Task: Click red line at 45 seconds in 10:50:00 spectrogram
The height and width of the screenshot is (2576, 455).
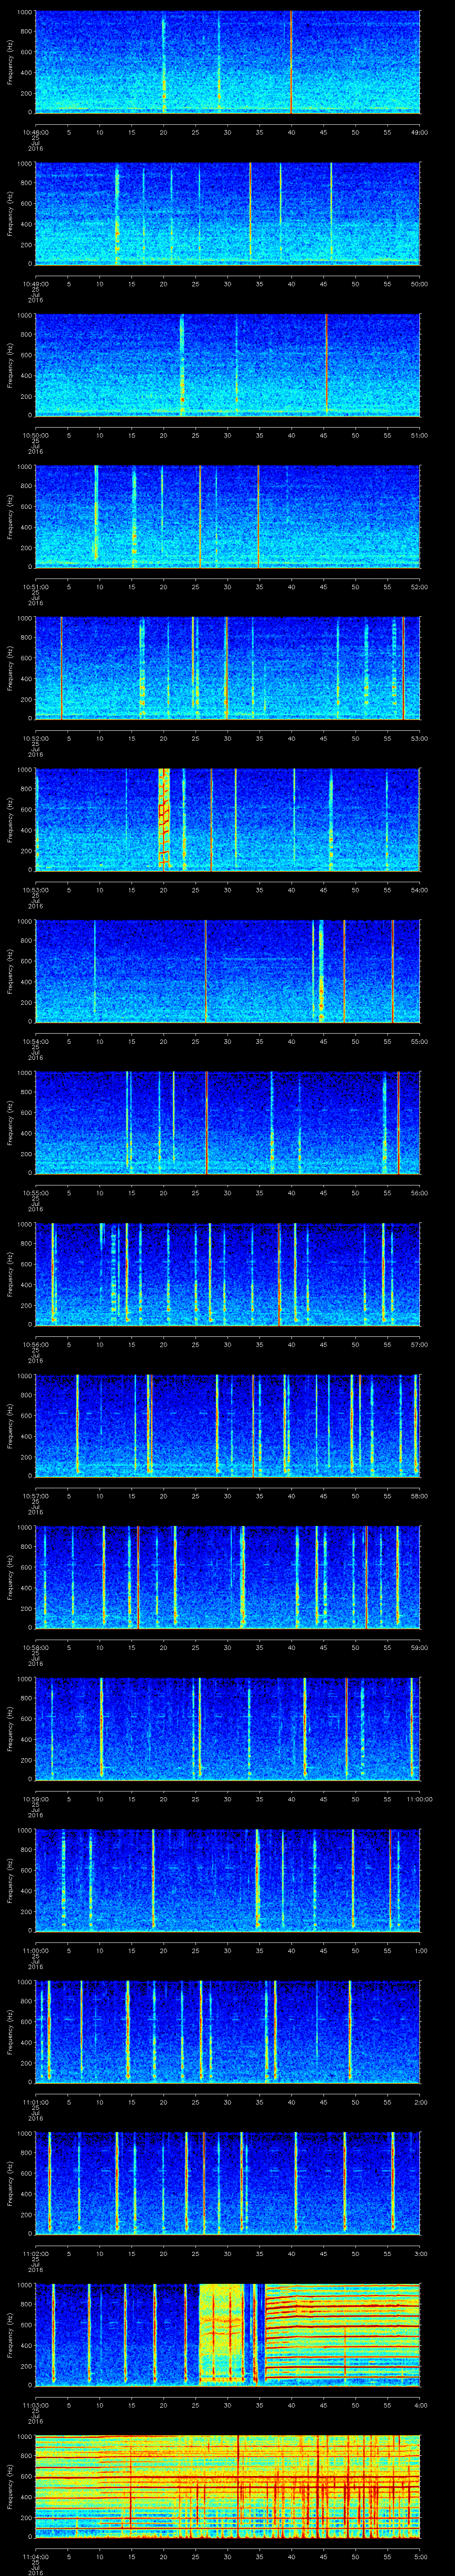Action: [x=326, y=364]
